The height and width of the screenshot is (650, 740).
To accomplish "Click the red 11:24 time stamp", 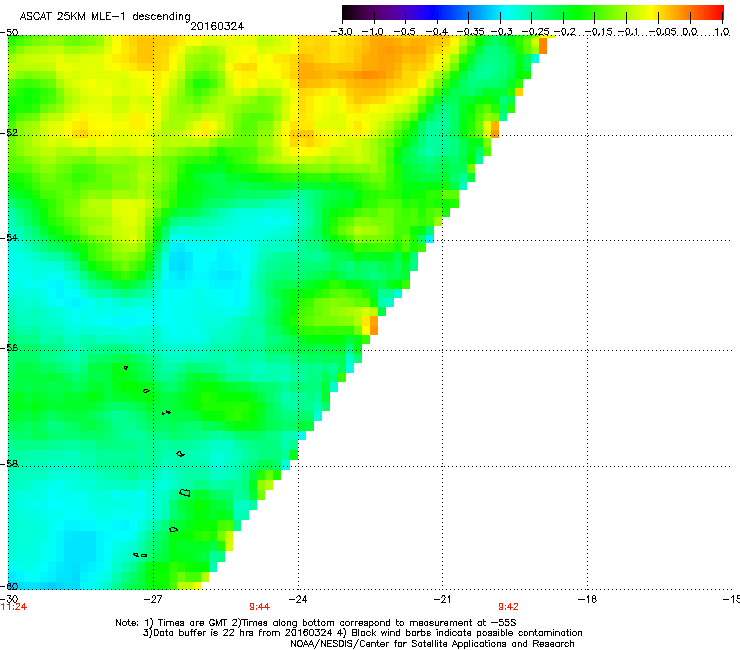I will [x=14, y=607].
